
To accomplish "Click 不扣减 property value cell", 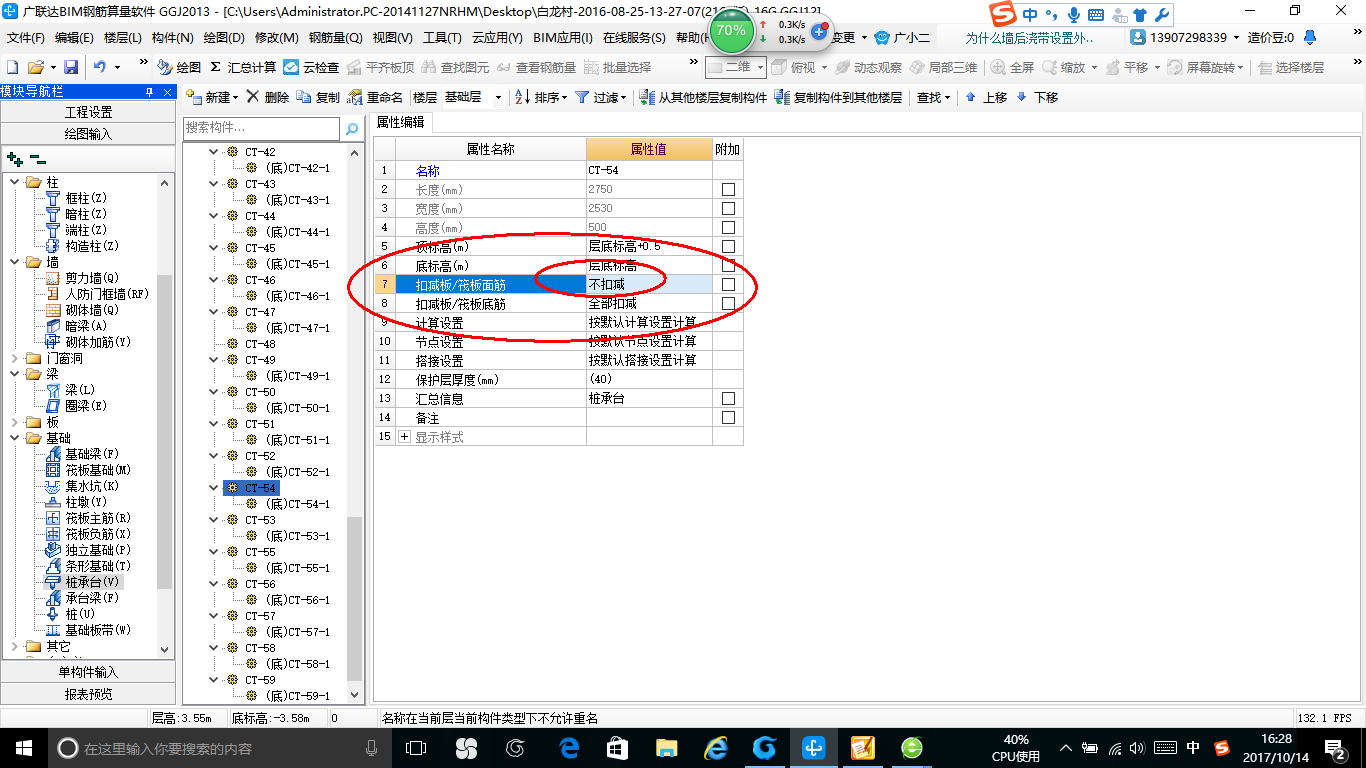I will point(649,284).
